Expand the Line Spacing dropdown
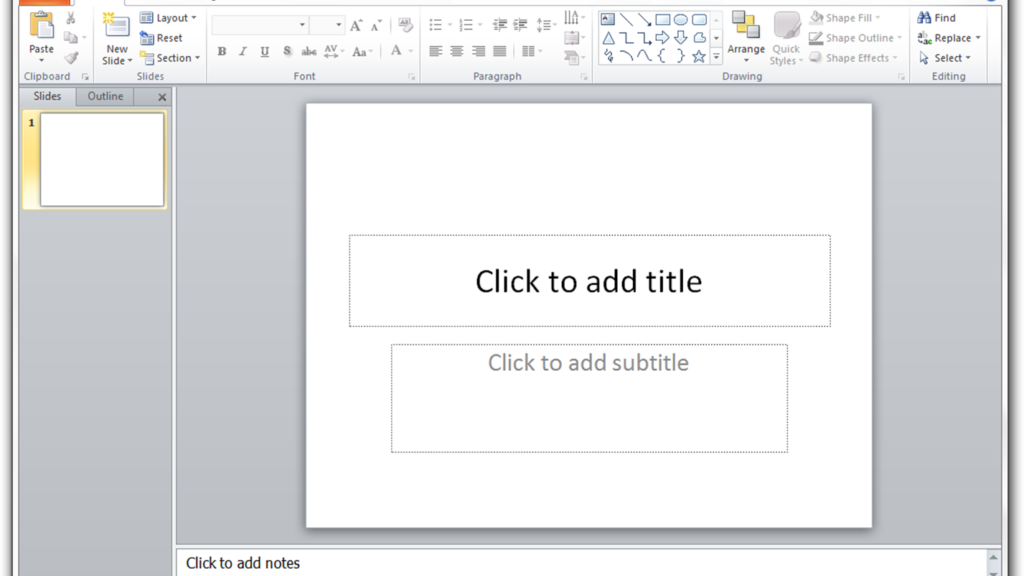Screen dimensions: 1024x576 tap(553, 24)
